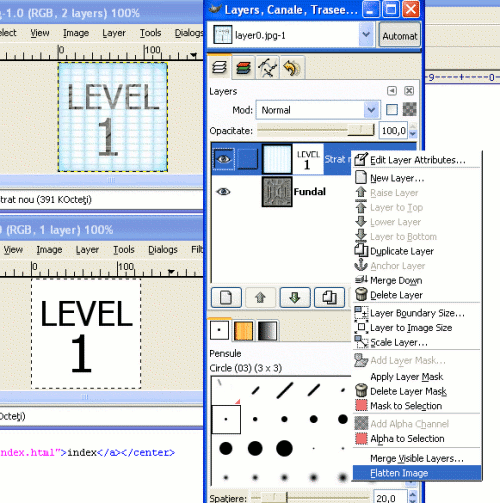
Task: Close the Layers tab with X icon
Action: (409, 91)
